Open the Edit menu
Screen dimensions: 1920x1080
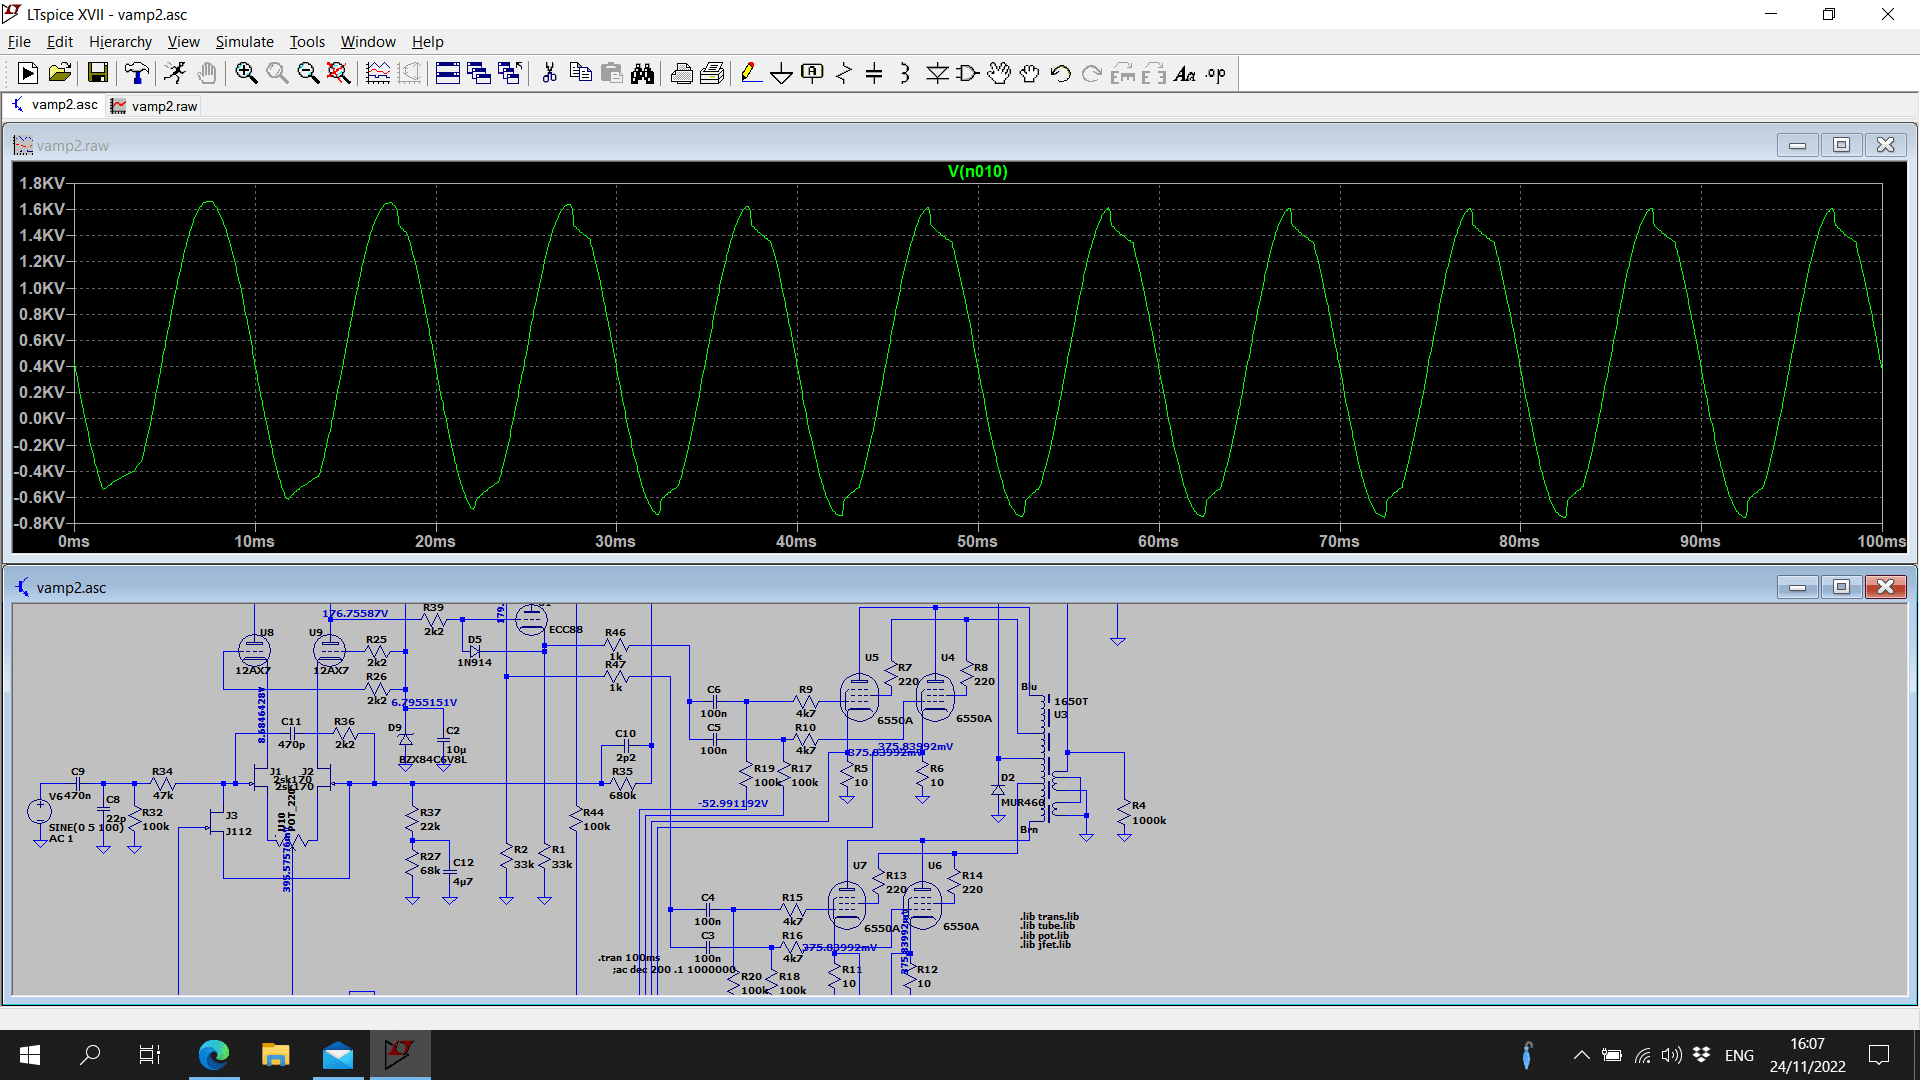pyautogui.click(x=60, y=41)
